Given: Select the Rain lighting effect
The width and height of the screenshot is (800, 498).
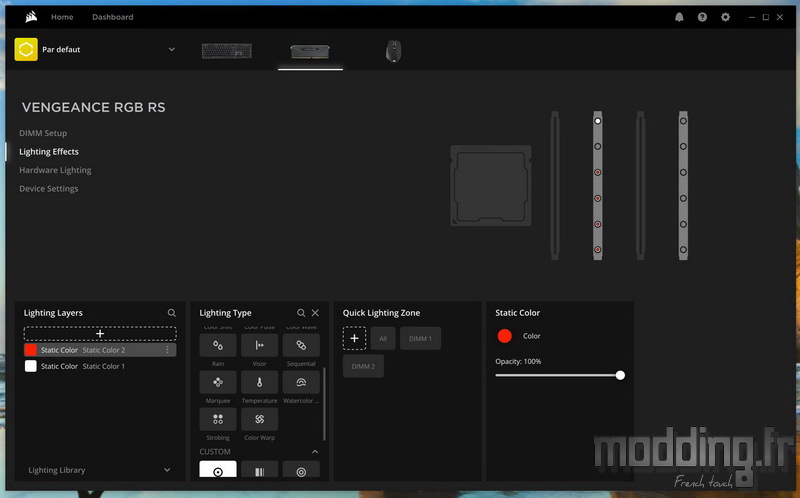Looking at the screenshot, I should [218, 345].
